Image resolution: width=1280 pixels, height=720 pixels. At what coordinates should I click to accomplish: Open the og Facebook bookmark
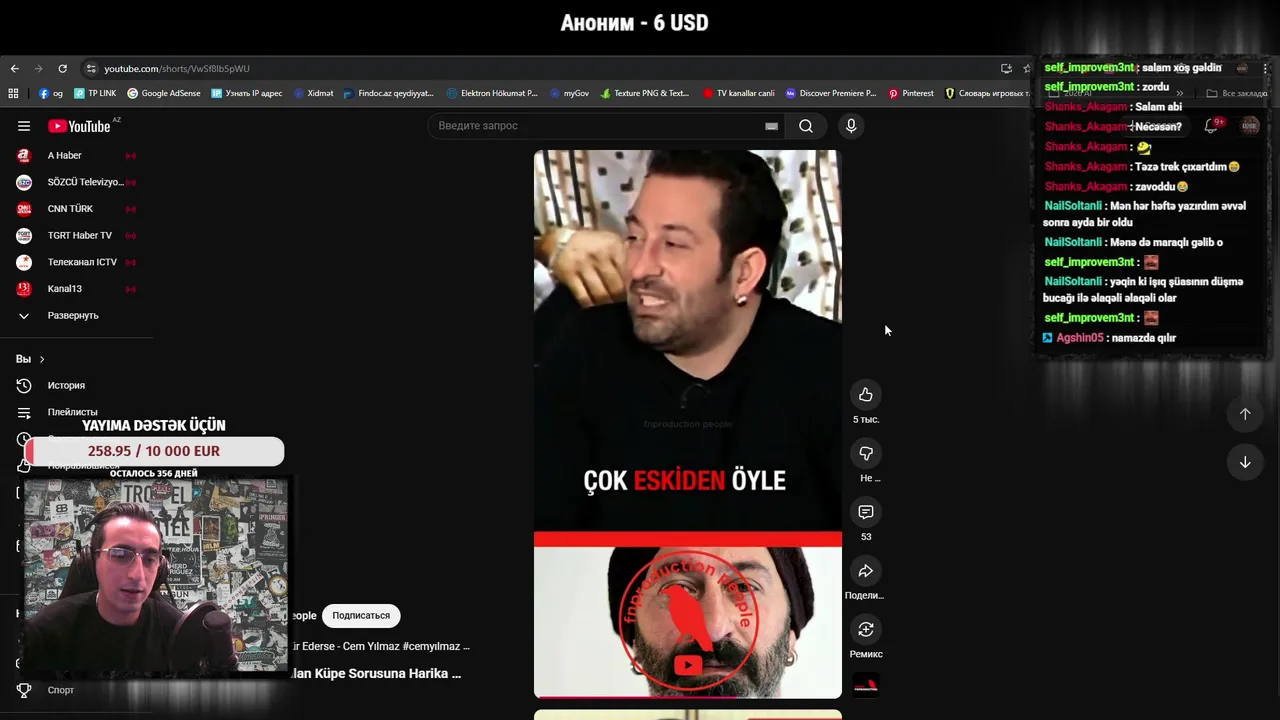point(51,93)
